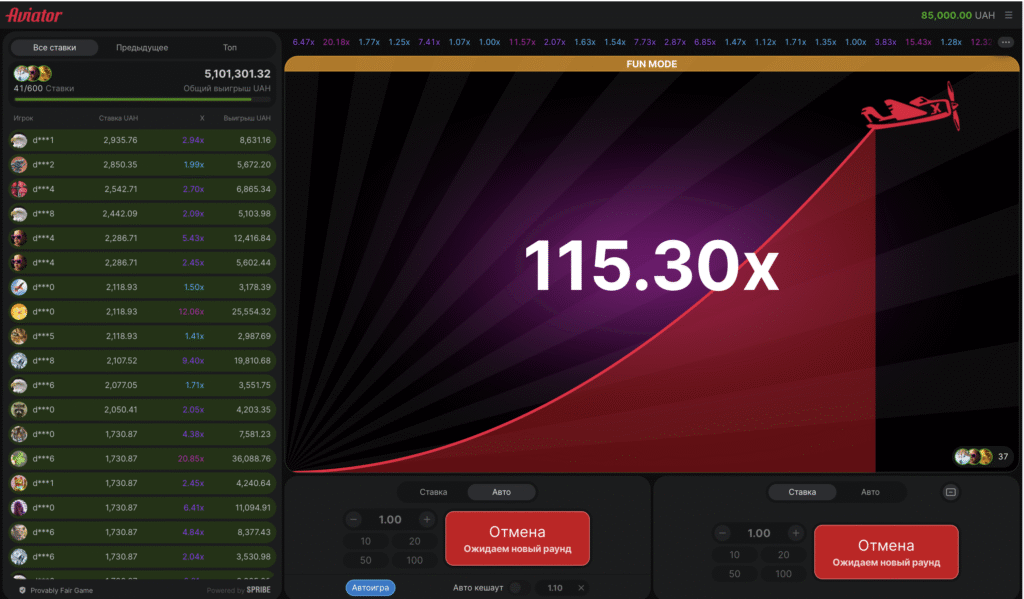Open the Топ tab
Image resolution: width=1024 pixels, height=599 pixels.
click(x=230, y=47)
